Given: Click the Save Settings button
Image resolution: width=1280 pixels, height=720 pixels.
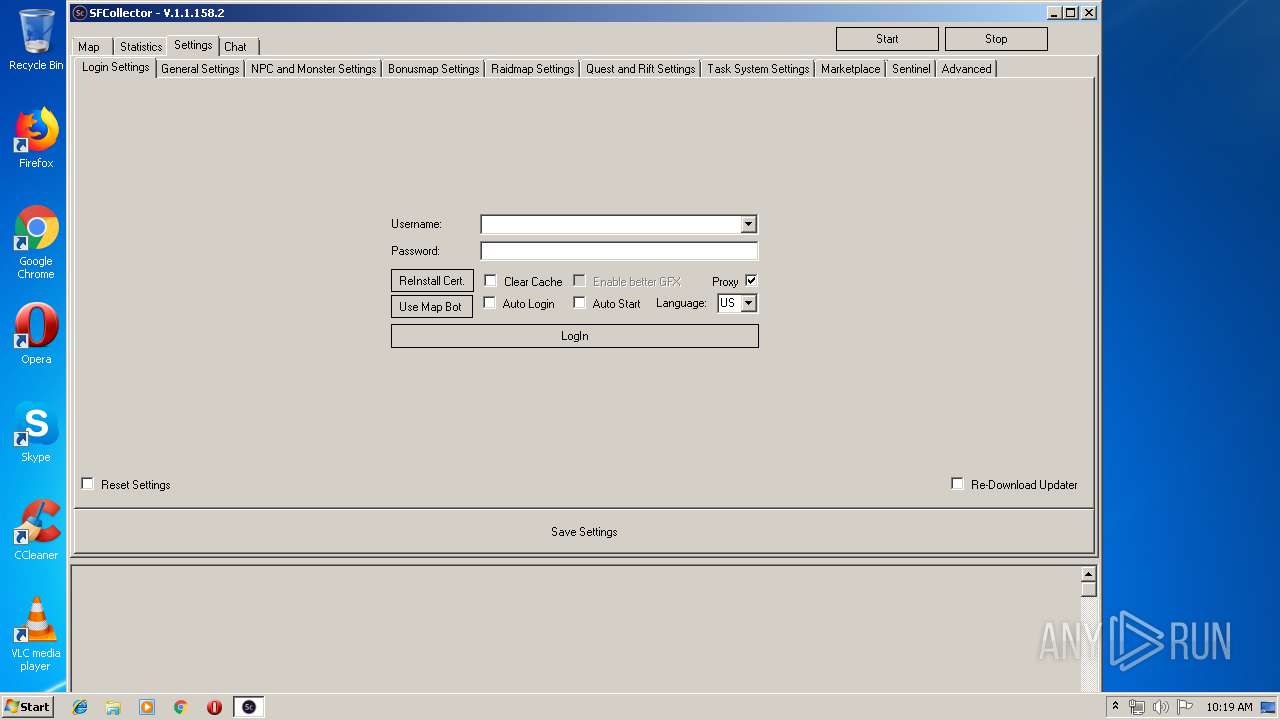Looking at the screenshot, I should click(584, 532).
